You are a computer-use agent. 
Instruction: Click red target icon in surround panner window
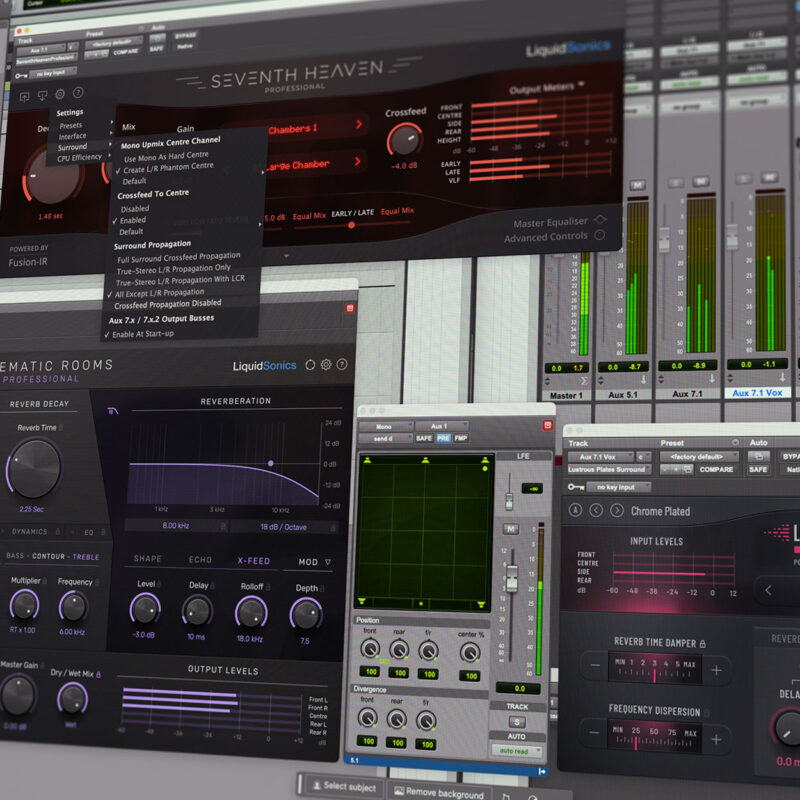[x=547, y=425]
